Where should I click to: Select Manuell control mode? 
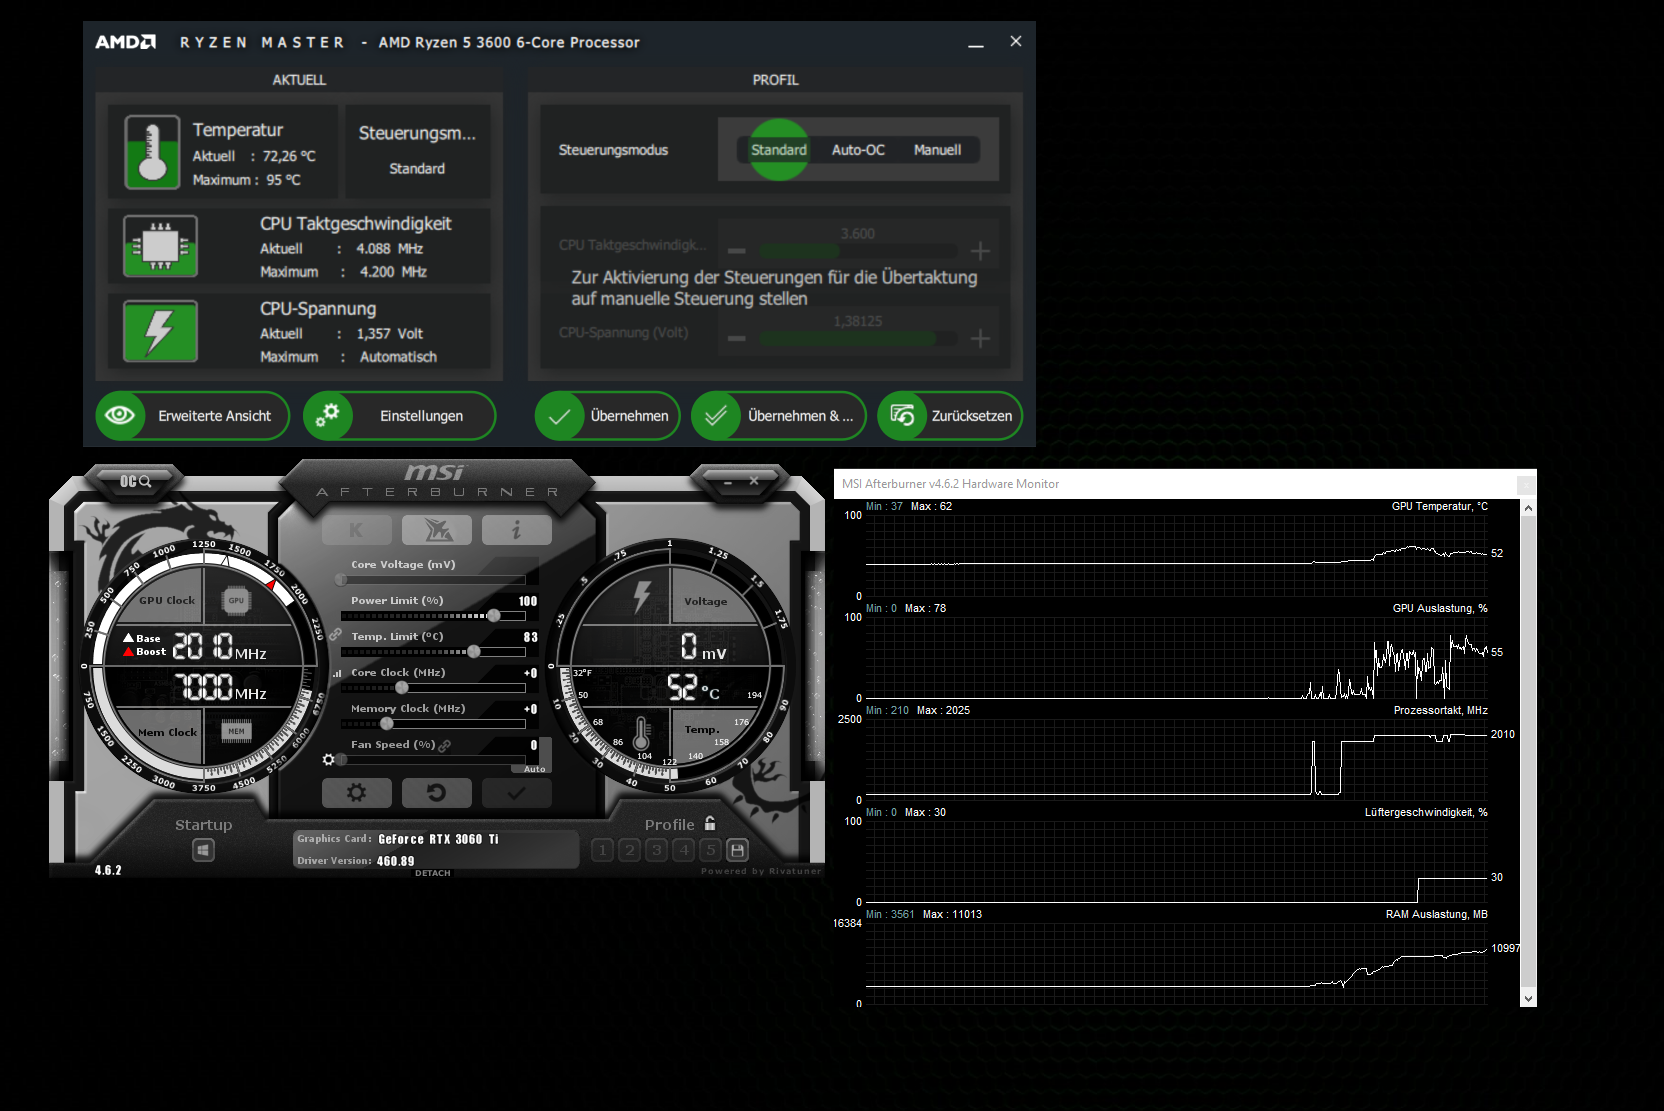[937, 150]
